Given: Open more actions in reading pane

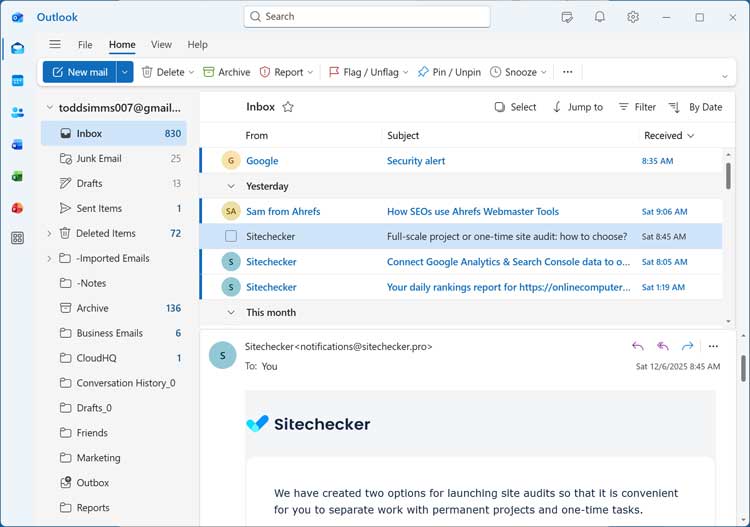Looking at the screenshot, I should click(713, 346).
